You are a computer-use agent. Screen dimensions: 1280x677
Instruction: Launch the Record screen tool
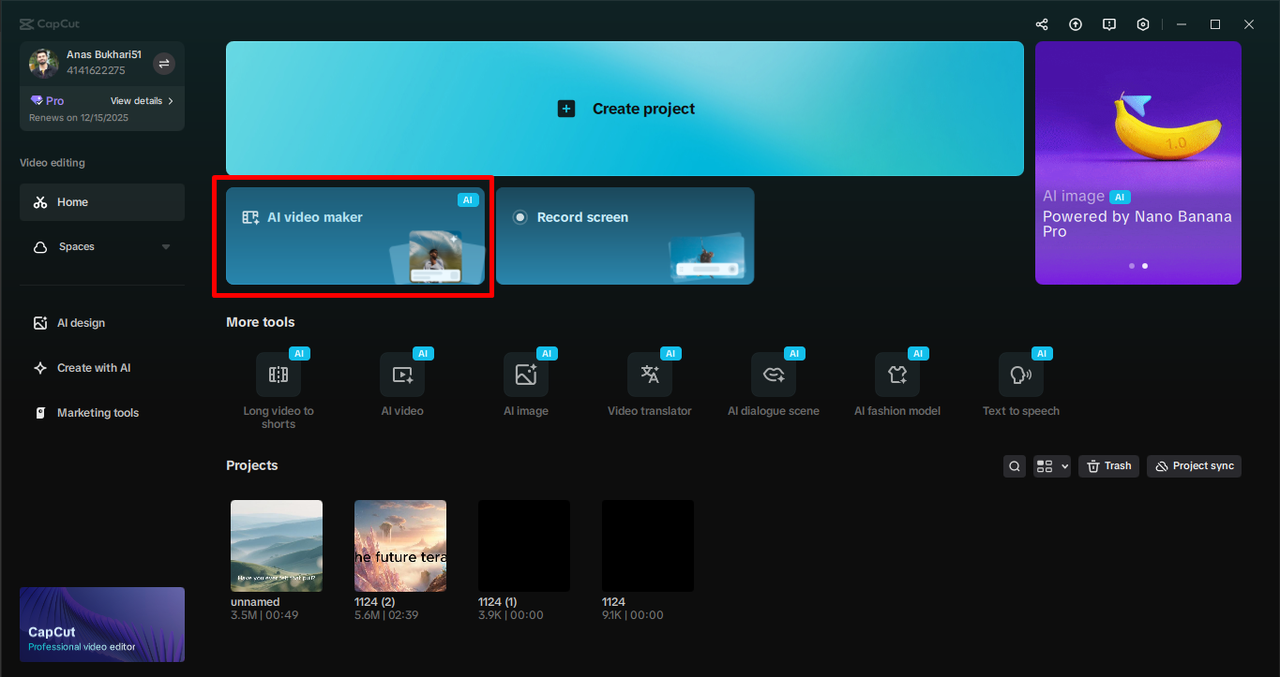[624, 235]
